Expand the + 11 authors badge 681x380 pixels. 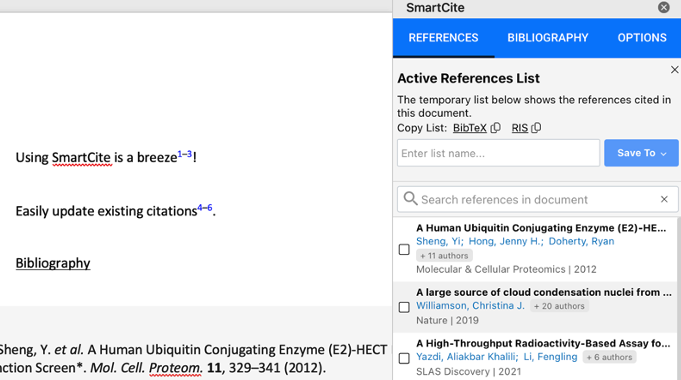point(444,256)
